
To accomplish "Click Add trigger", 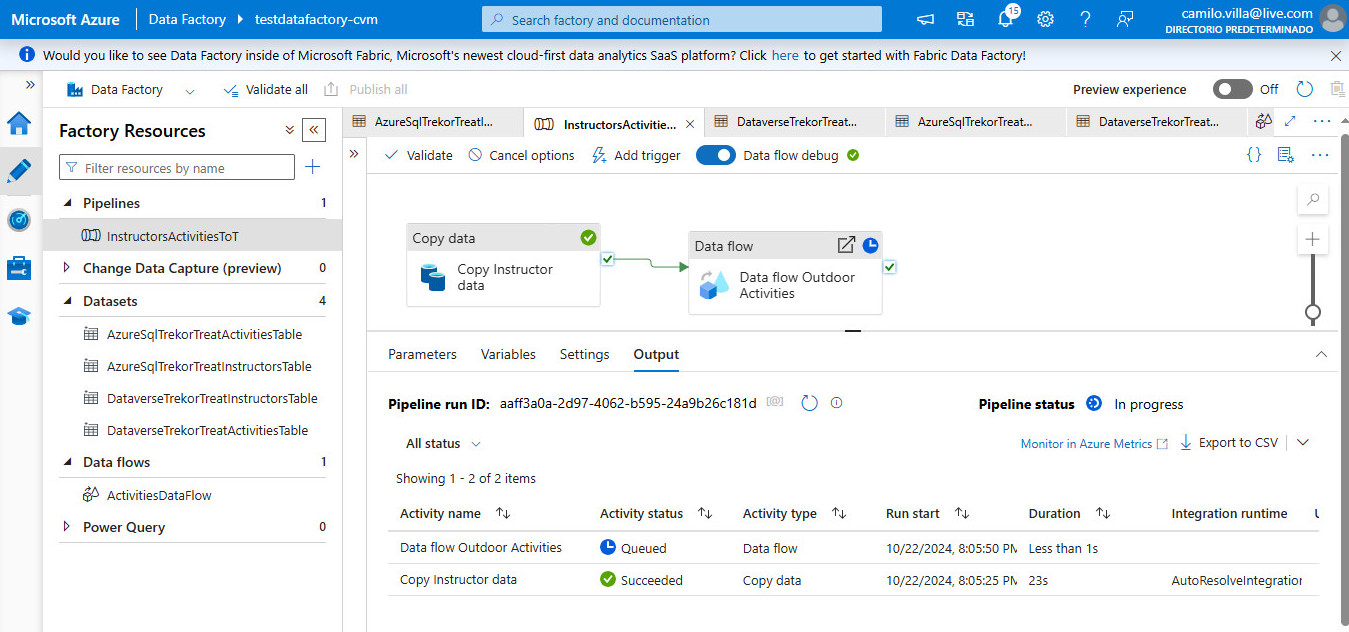I will [636, 155].
